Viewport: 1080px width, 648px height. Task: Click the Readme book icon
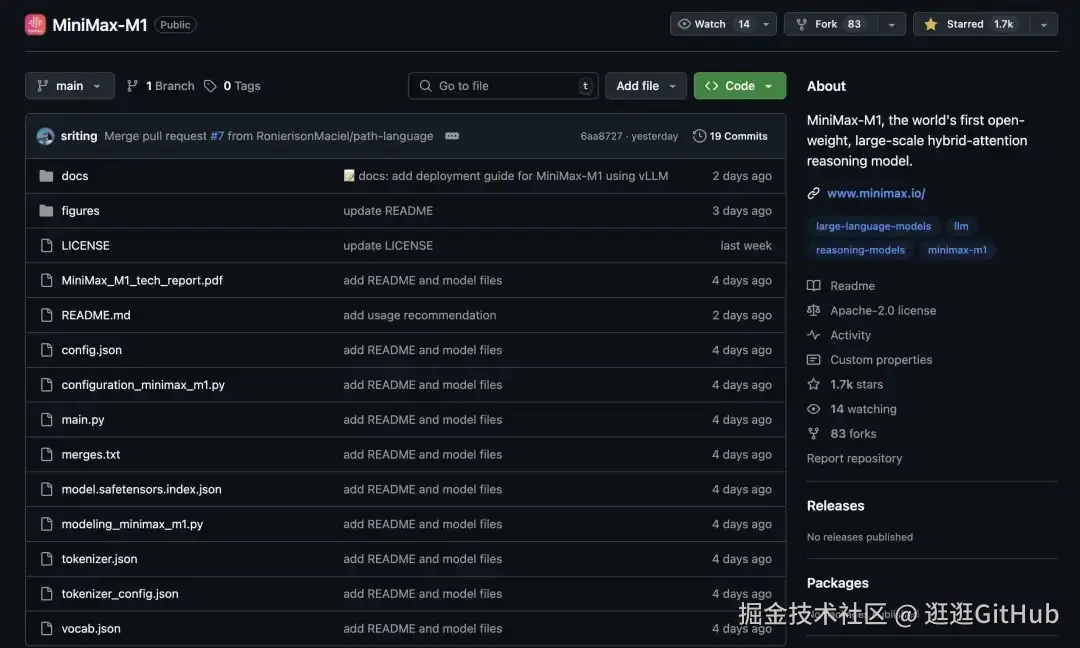tap(813, 286)
